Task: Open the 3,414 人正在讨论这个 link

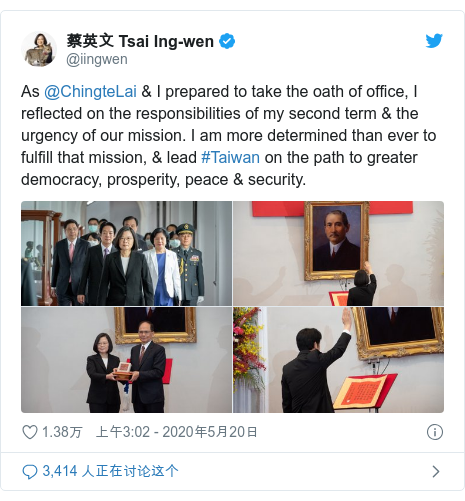Action: (x=110, y=471)
